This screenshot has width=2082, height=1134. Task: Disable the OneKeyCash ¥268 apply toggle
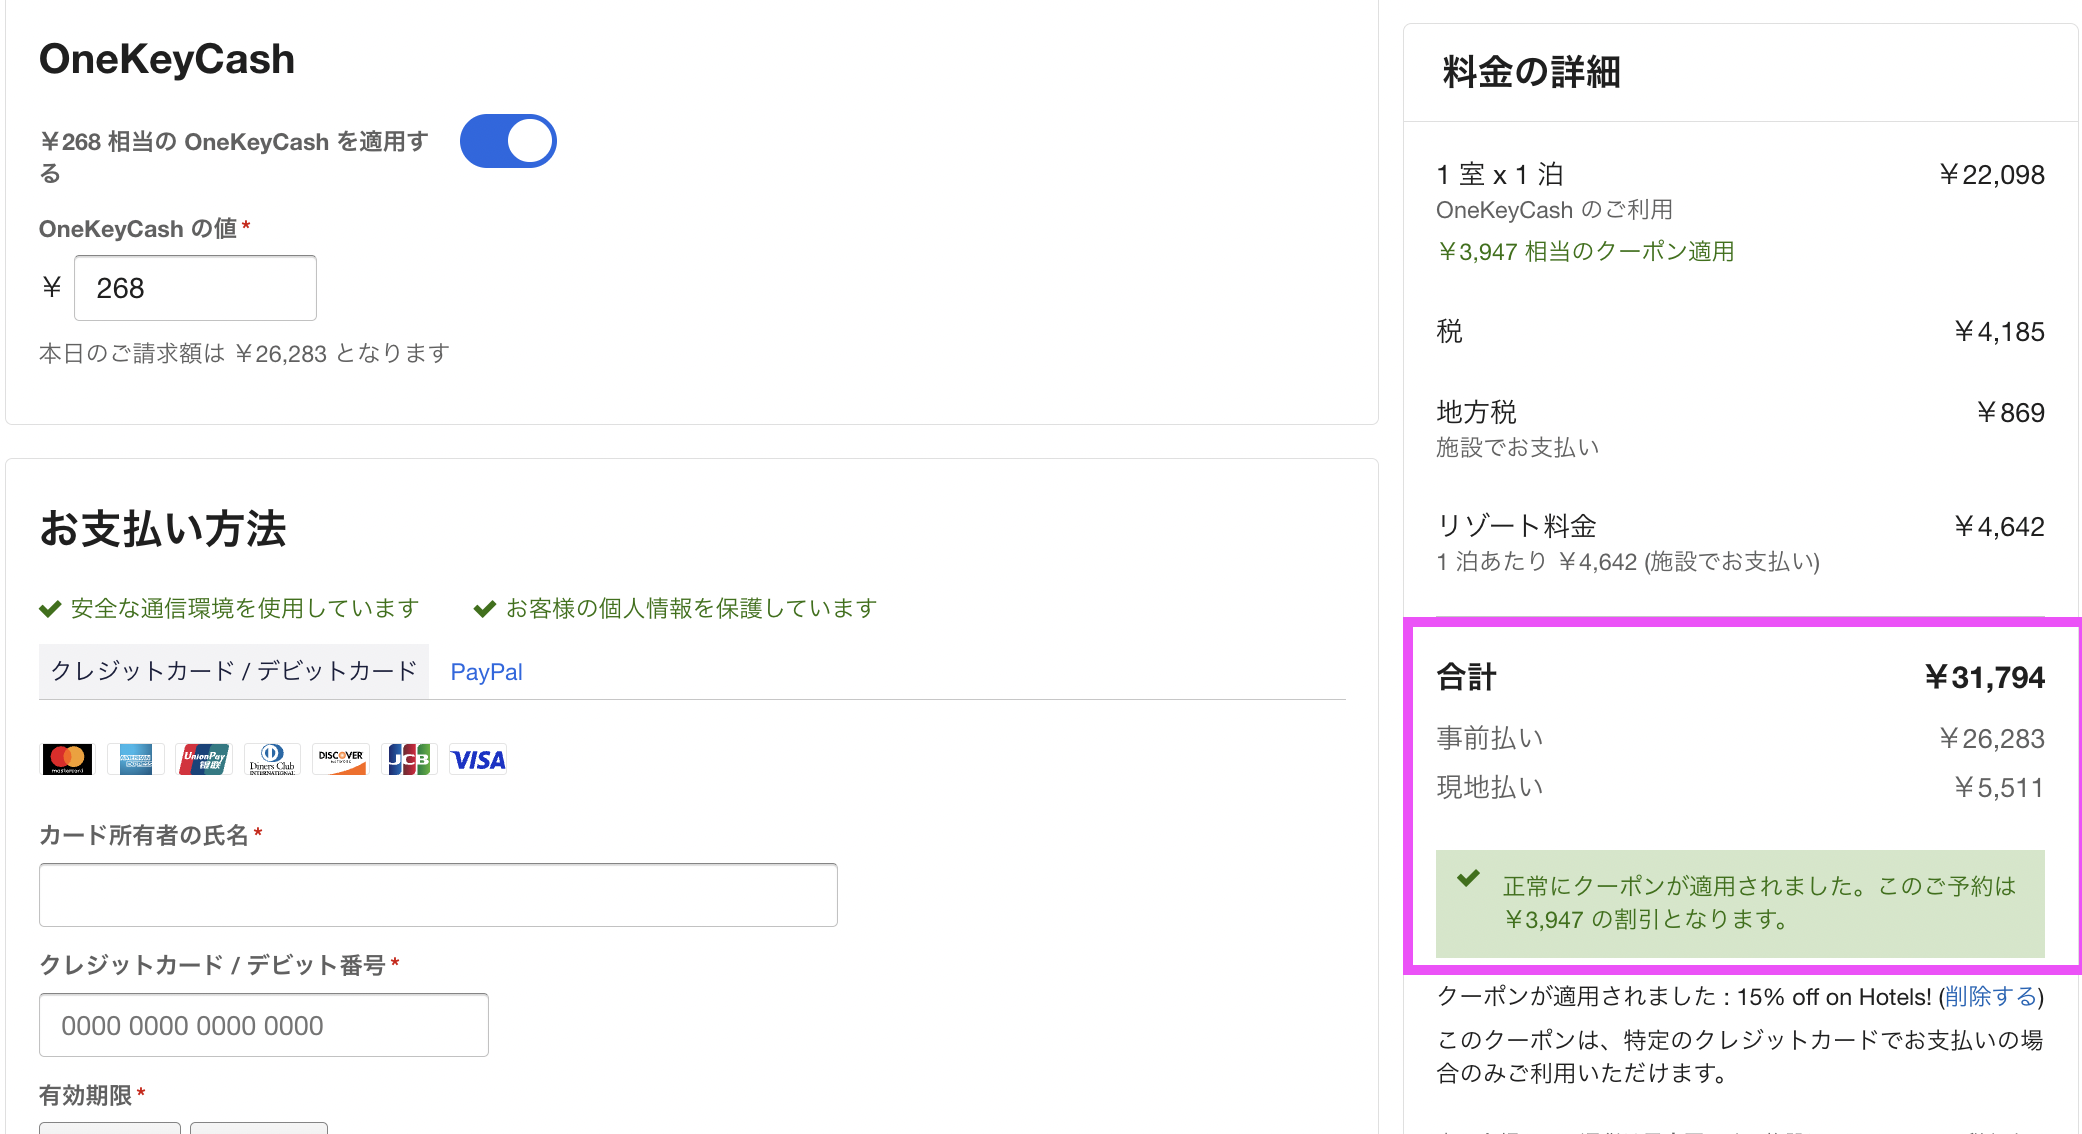(x=508, y=140)
